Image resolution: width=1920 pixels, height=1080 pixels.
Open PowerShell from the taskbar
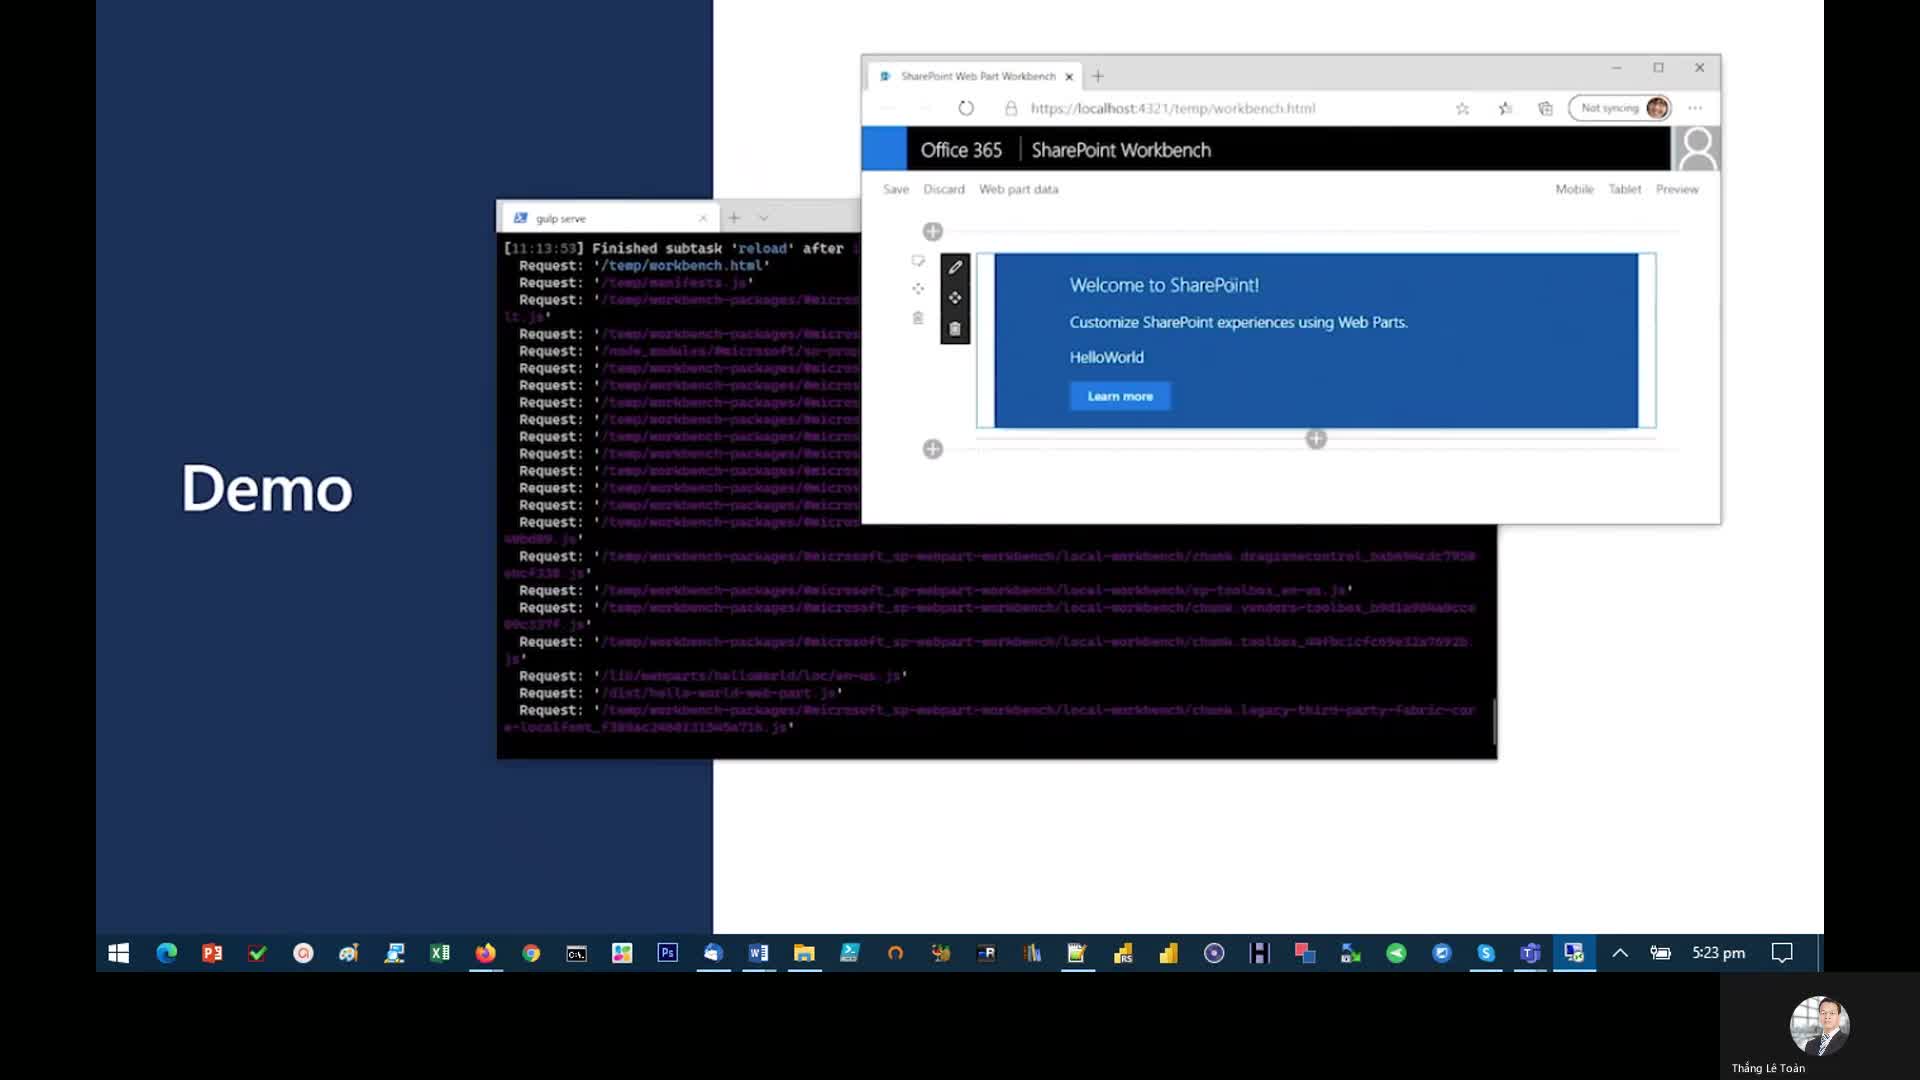point(850,953)
